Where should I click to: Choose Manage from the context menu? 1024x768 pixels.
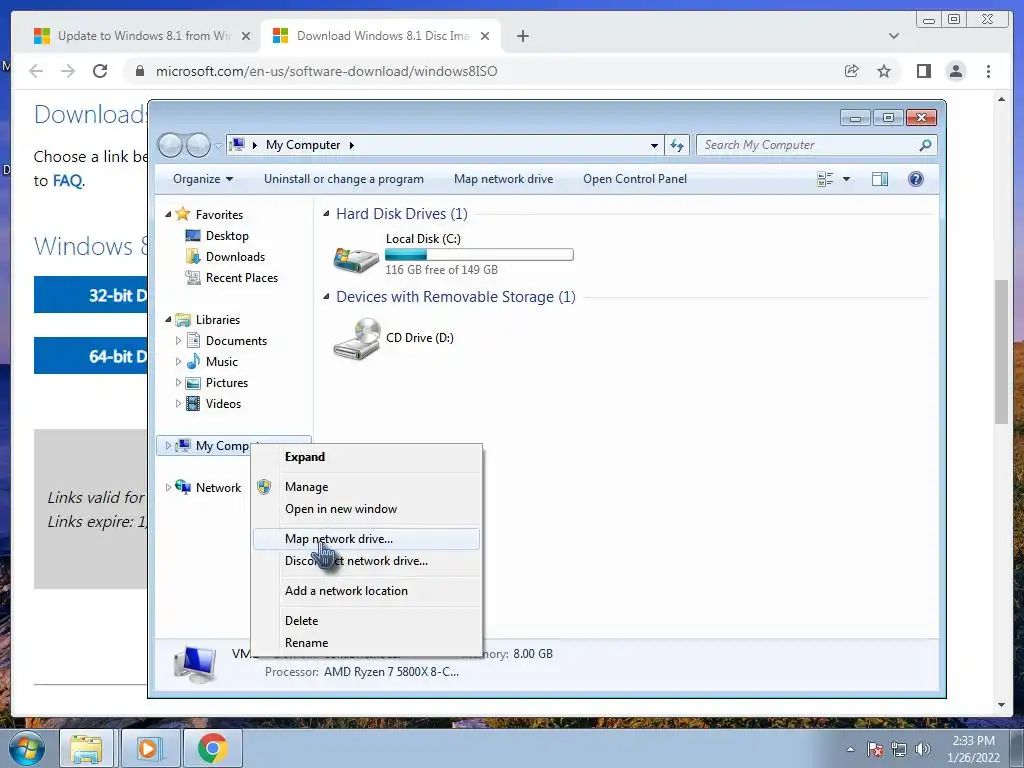tap(366, 487)
